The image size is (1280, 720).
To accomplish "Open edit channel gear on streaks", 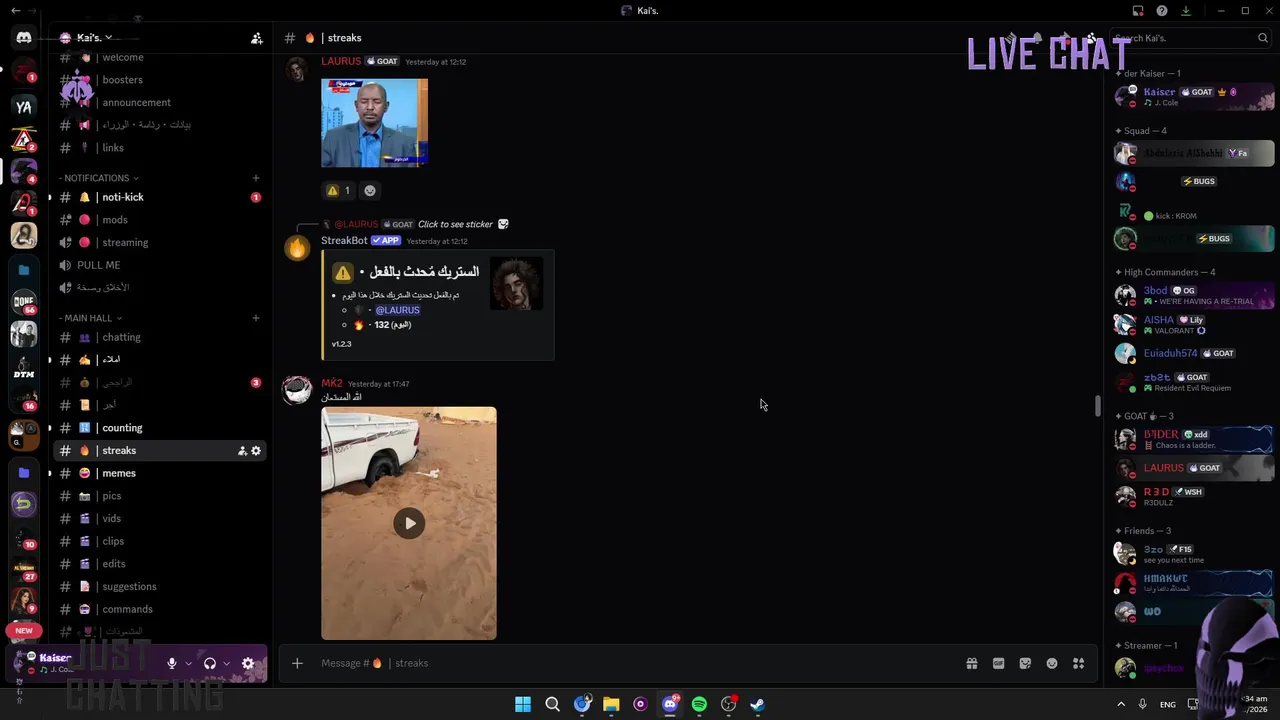I will 256,451.
